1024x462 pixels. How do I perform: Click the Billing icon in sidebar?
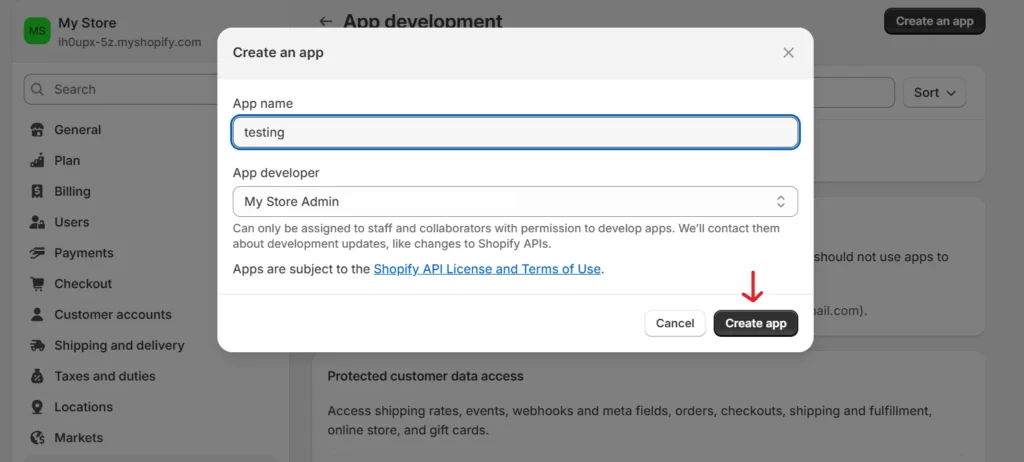coord(38,192)
